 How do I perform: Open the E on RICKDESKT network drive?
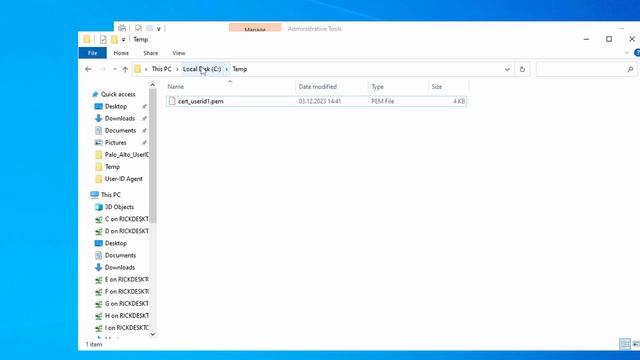pyautogui.click(x=127, y=280)
